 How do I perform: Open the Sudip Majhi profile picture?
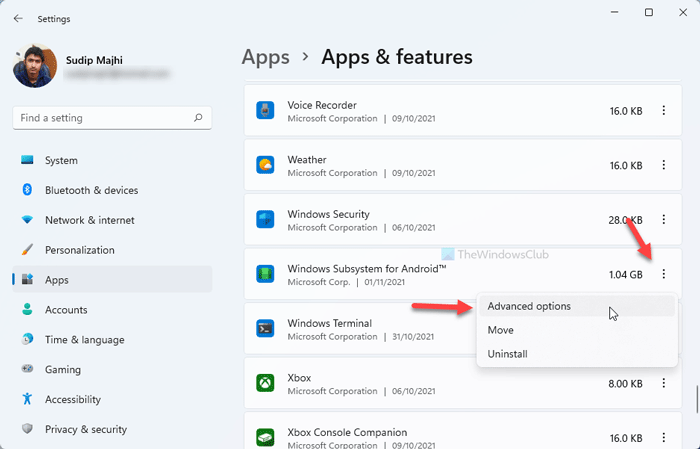(35, 66)
